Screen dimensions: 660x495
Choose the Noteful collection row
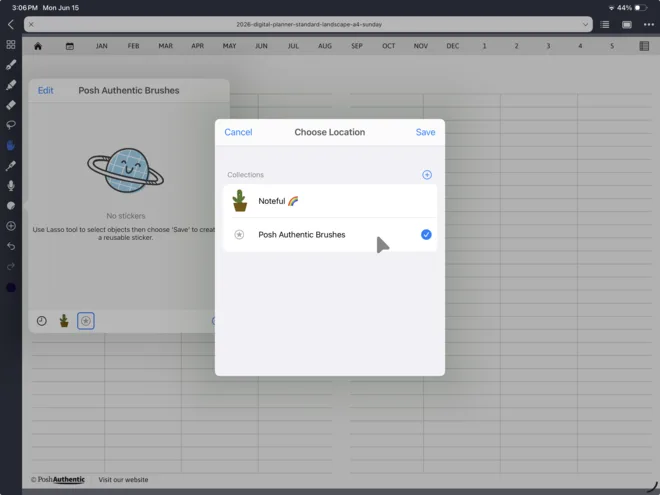(330, 201)
